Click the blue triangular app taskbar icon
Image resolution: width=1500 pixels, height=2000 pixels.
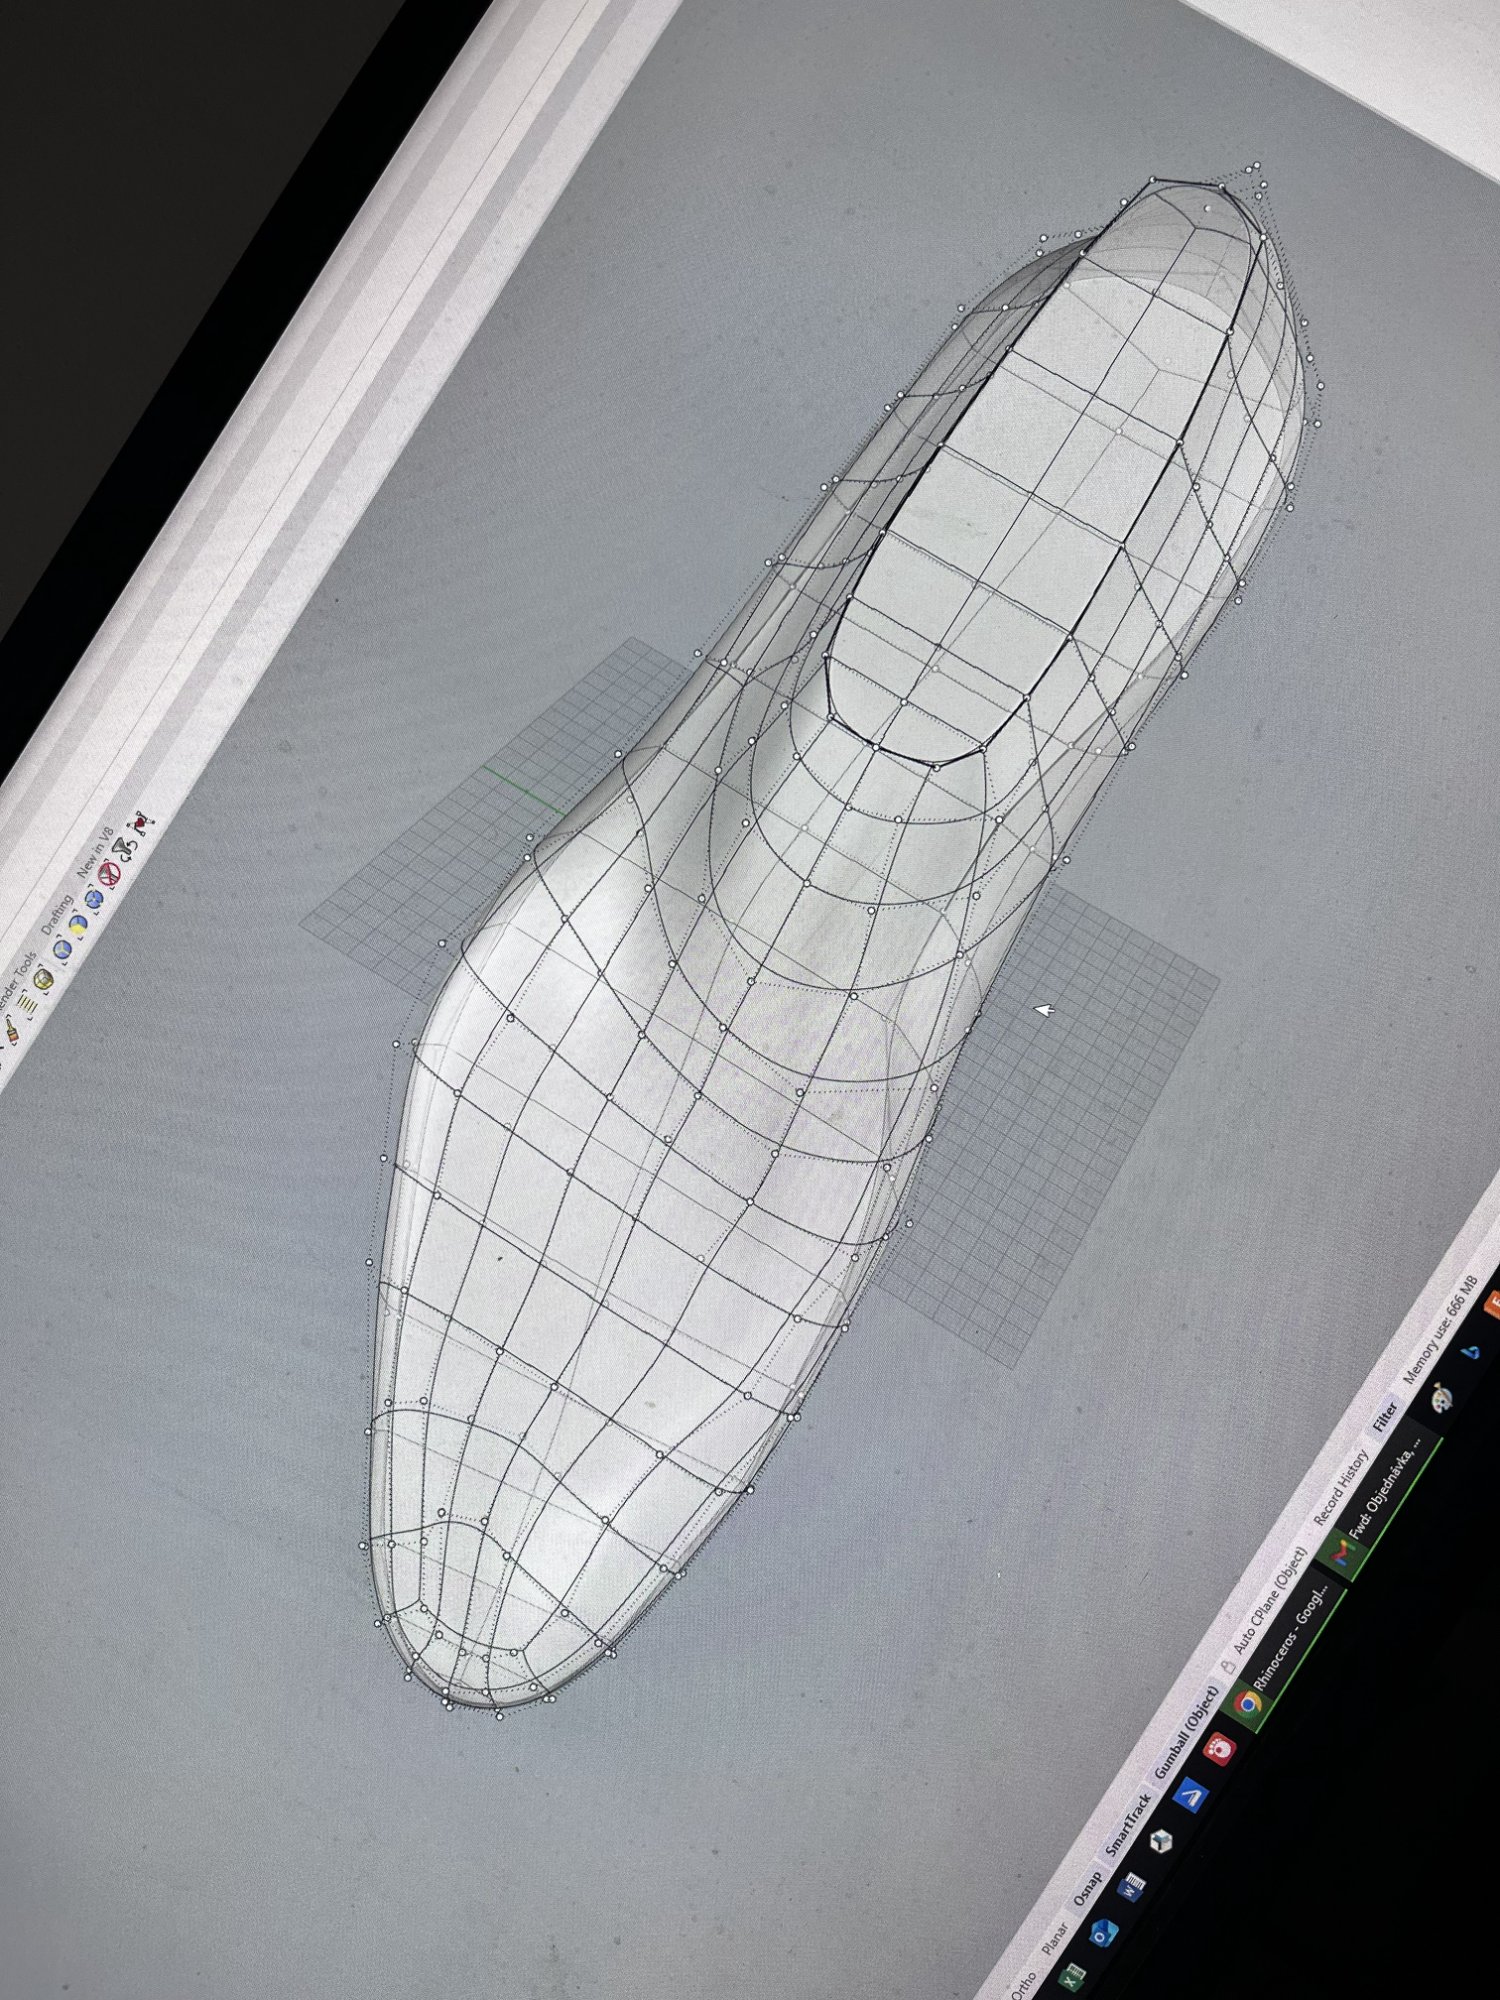coord(1471,1352)
